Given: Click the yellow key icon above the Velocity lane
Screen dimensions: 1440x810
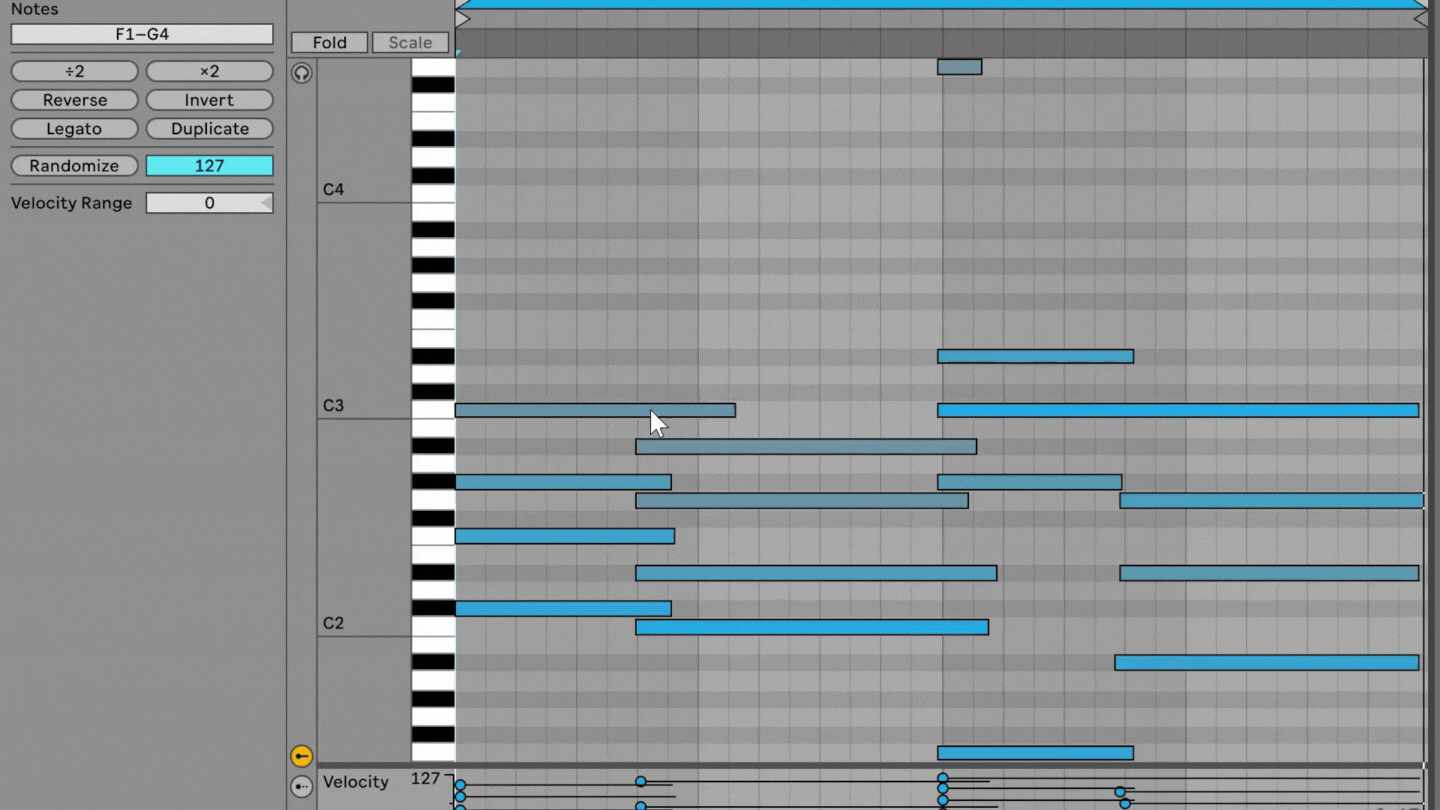Looking at the screenshot, I should pyautogui.click(x=301, y=756).
